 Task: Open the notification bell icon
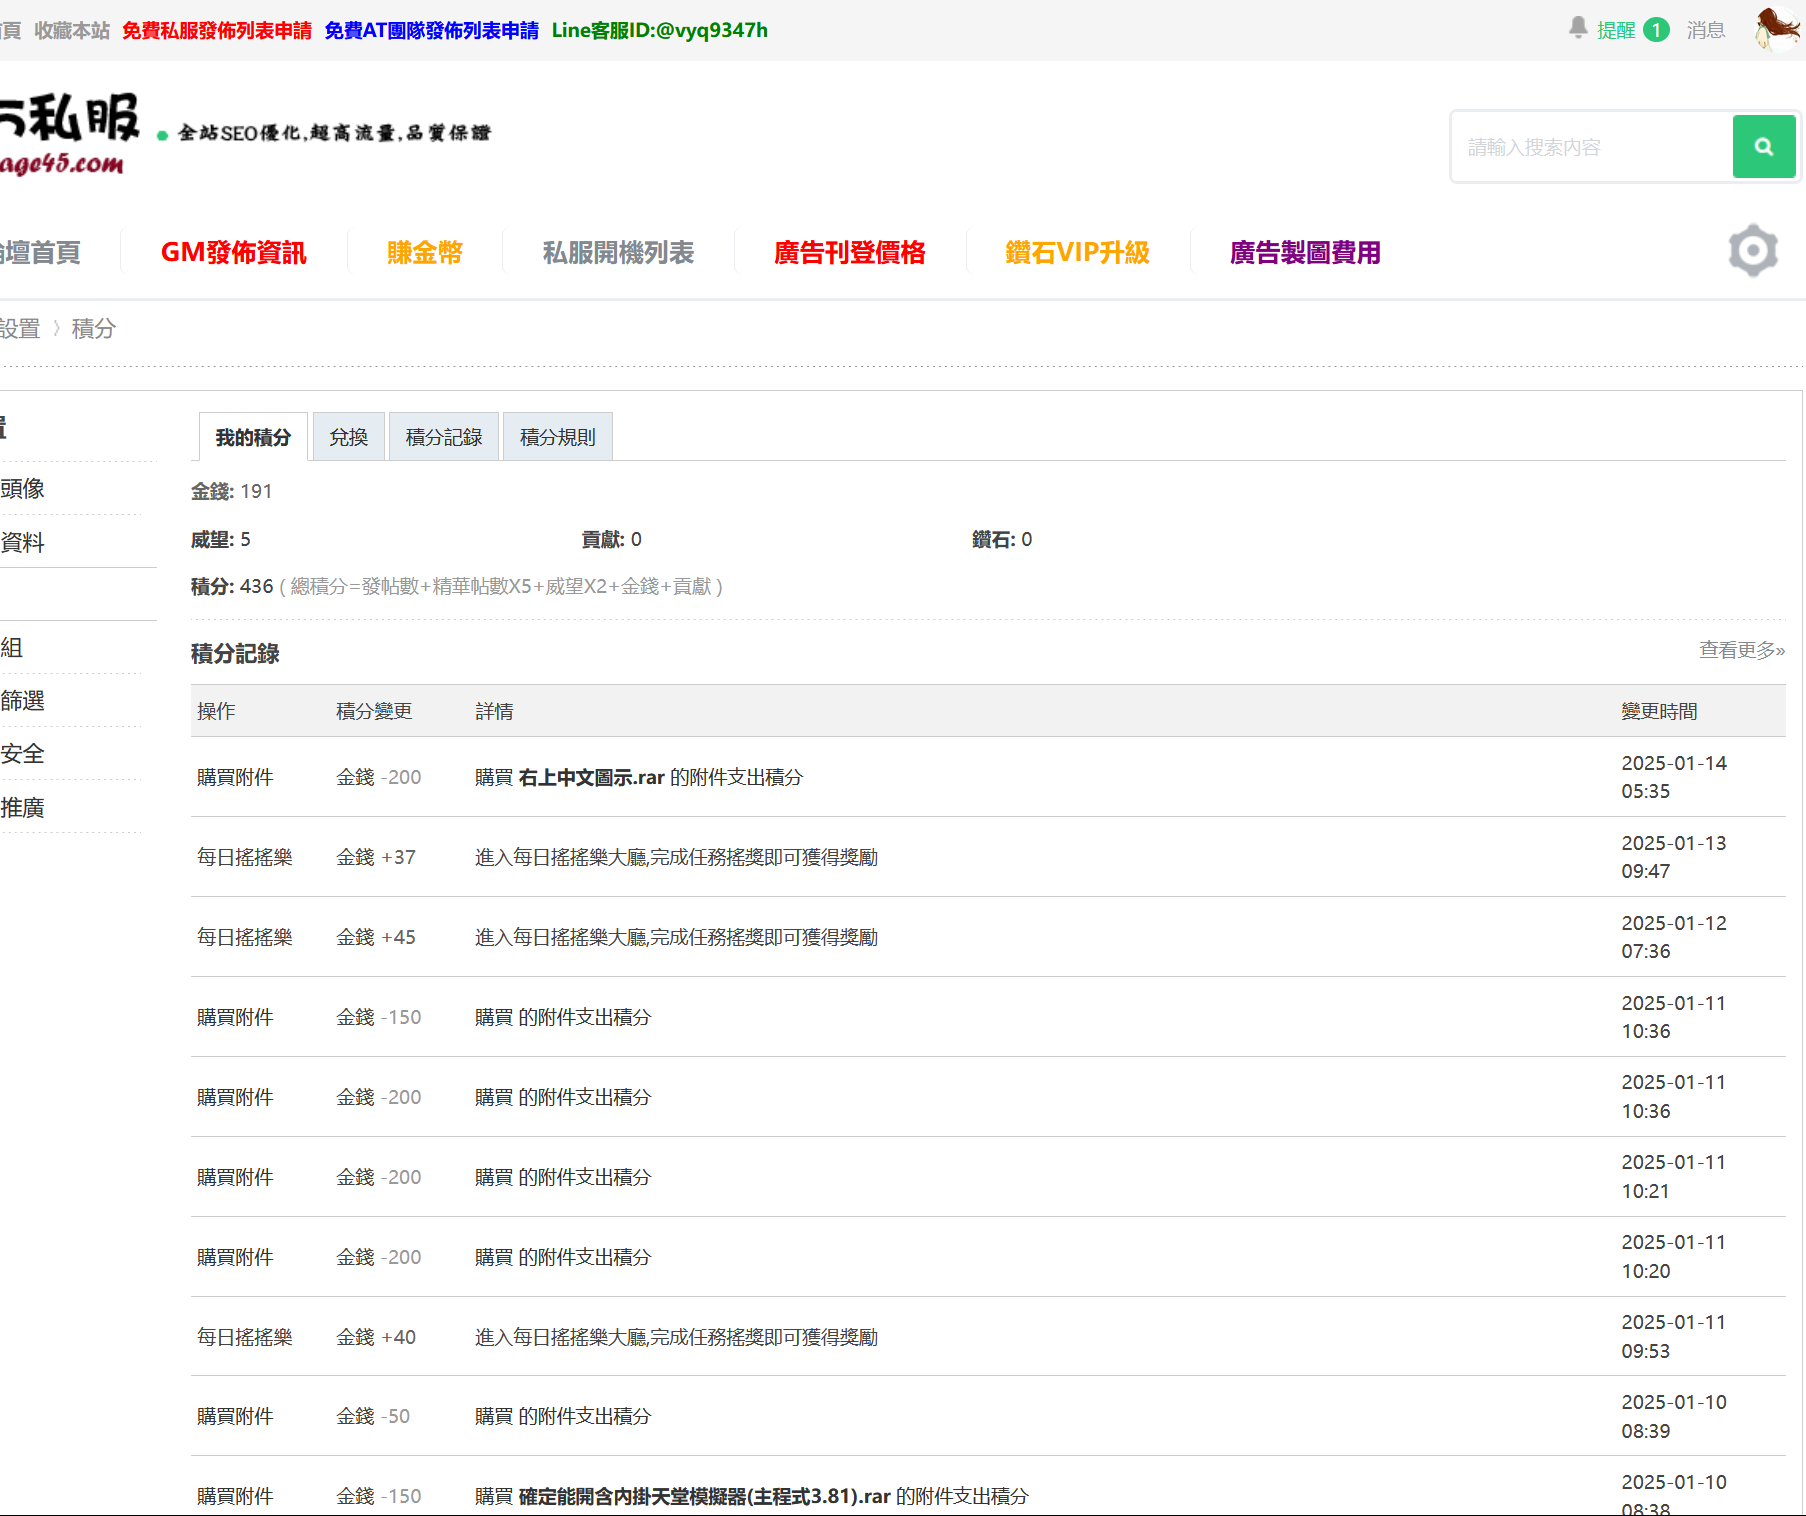1578,28
